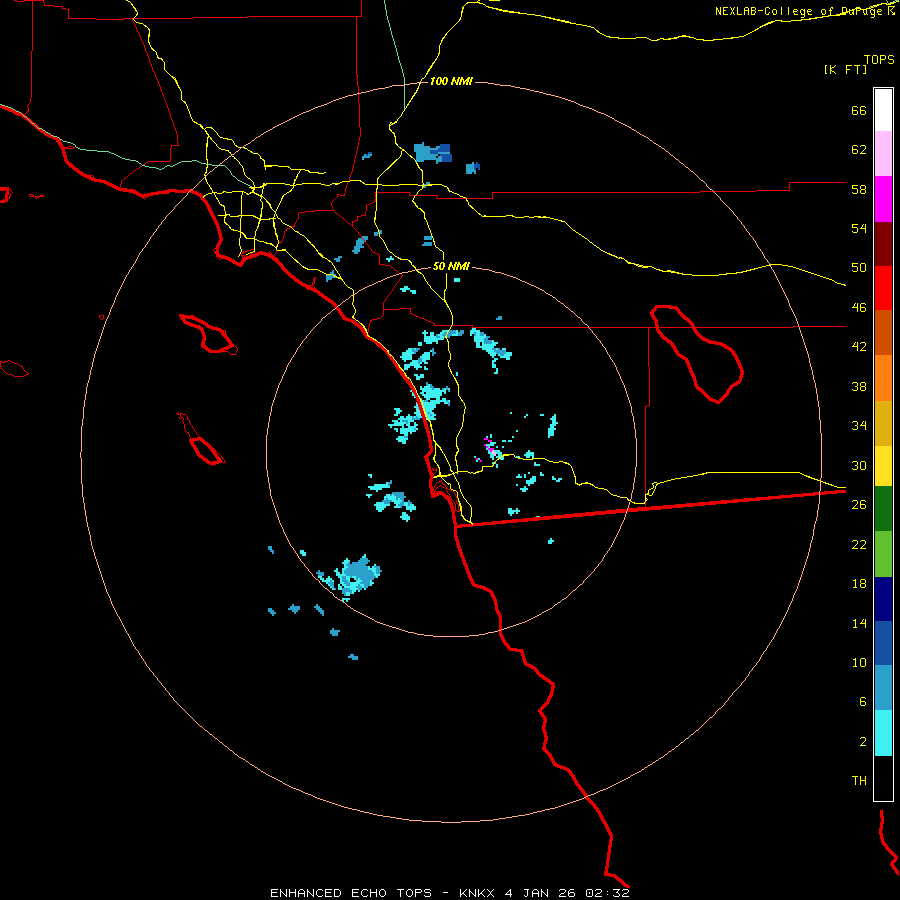900x900 pixels.
Task: Click the '22' legend value label
Action: (859, 544)
